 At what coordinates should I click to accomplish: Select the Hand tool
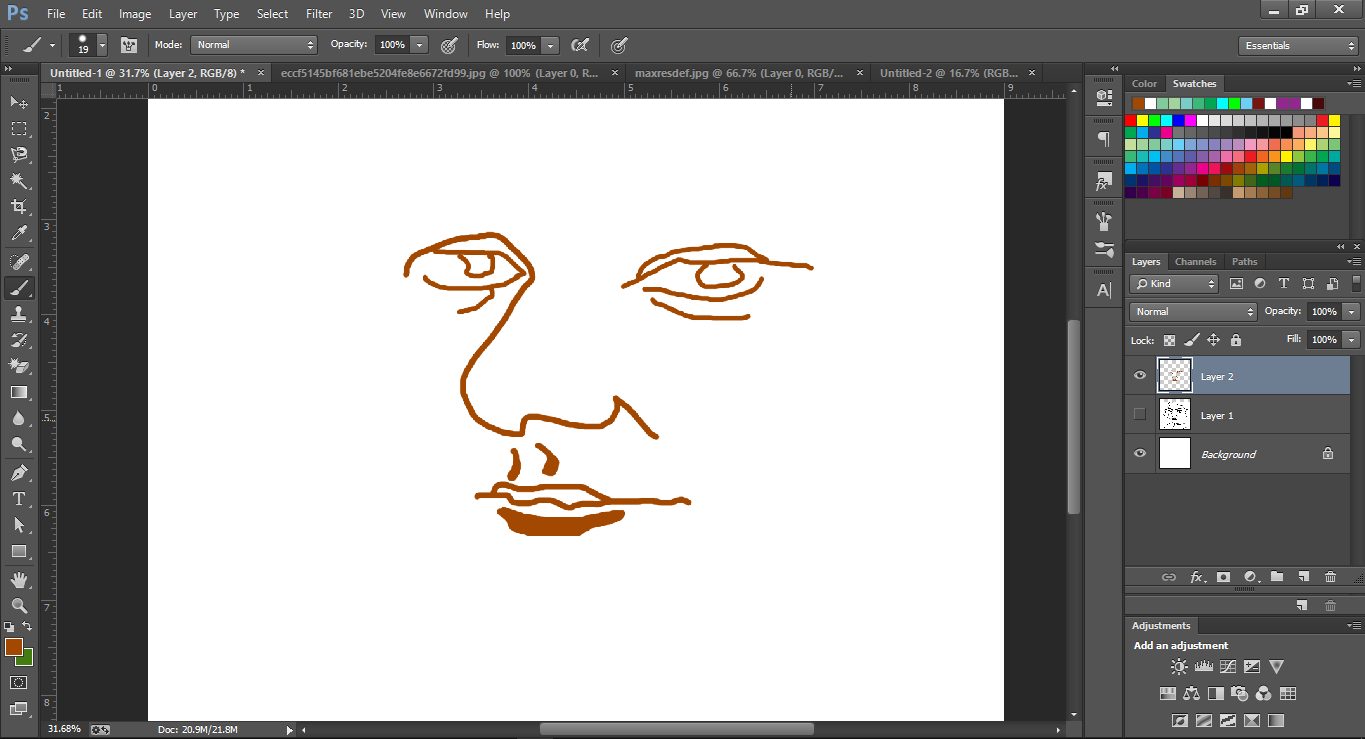point(19,580)
